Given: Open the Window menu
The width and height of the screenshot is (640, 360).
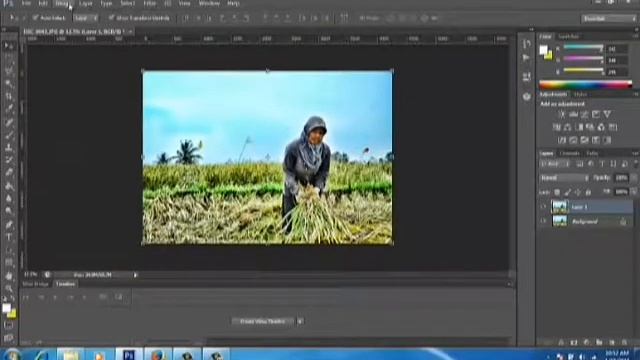Looking at the screenshot, I should (x=209, y=3).
